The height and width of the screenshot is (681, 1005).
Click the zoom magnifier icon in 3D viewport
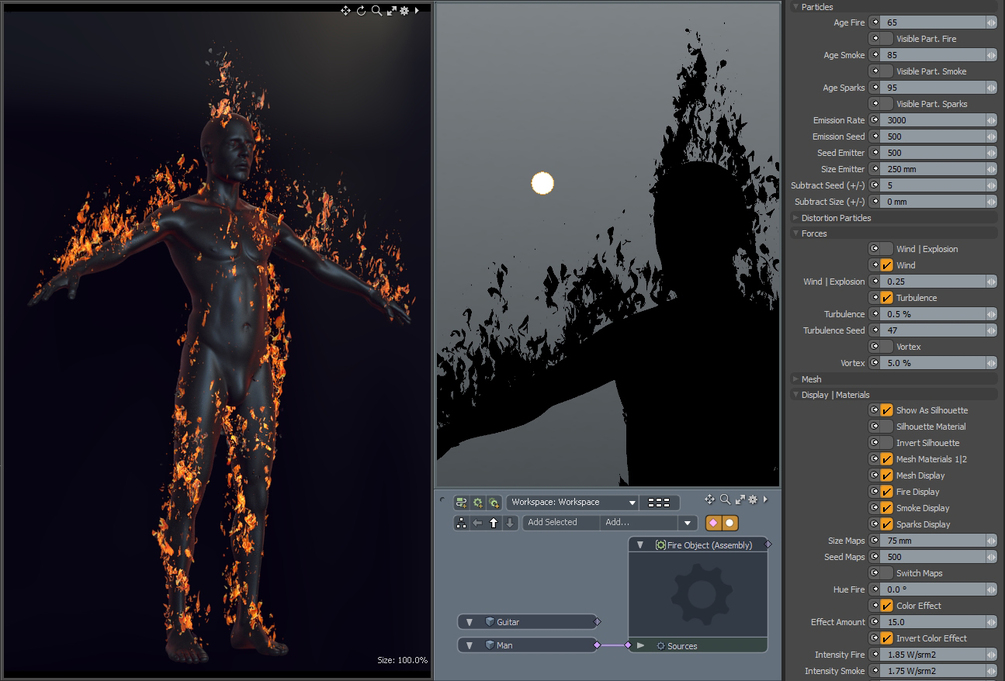coord(376,10)
